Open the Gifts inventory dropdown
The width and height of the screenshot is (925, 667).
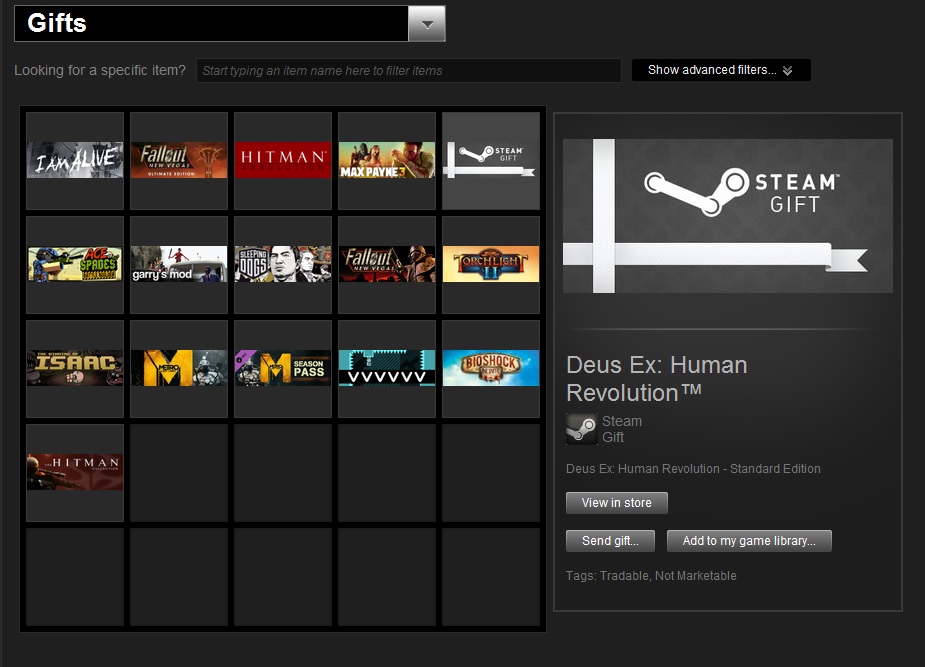[x=427, y=24]
